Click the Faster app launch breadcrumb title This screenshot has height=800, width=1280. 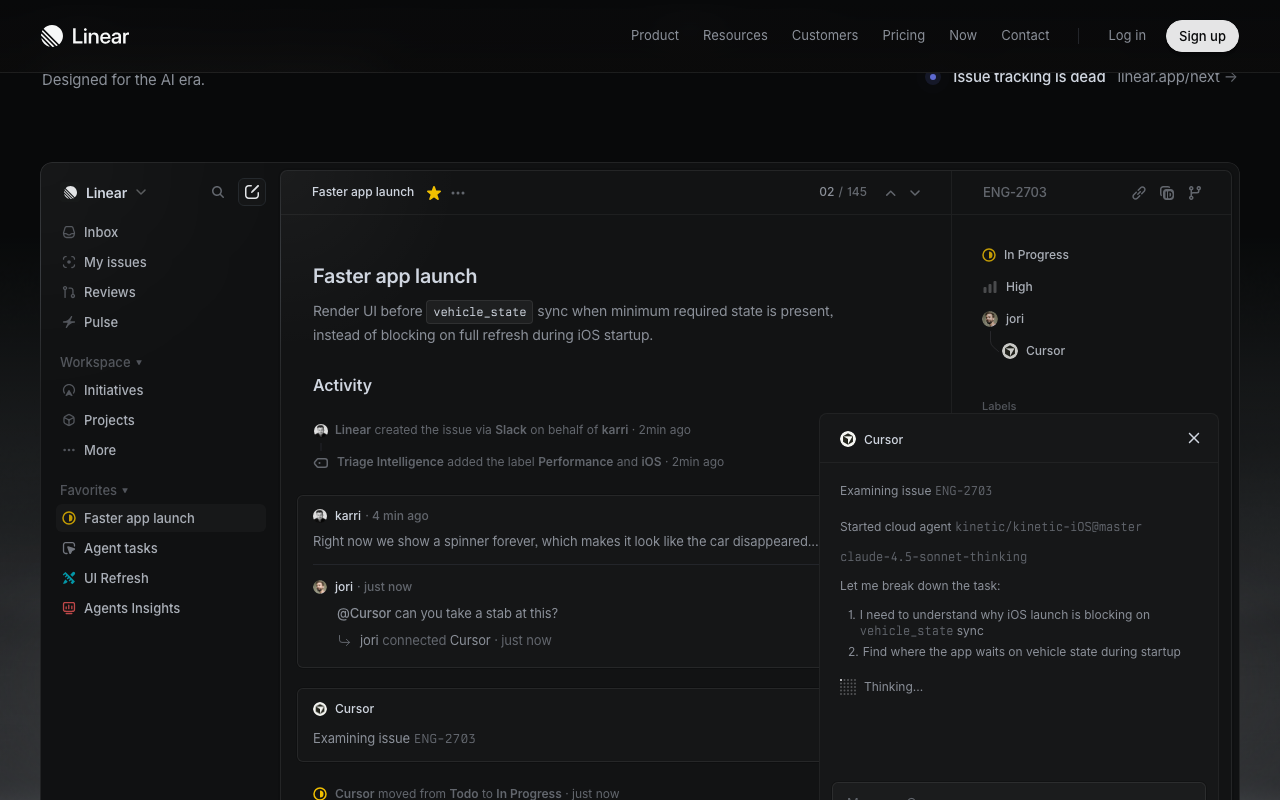[x=363, y=192]
